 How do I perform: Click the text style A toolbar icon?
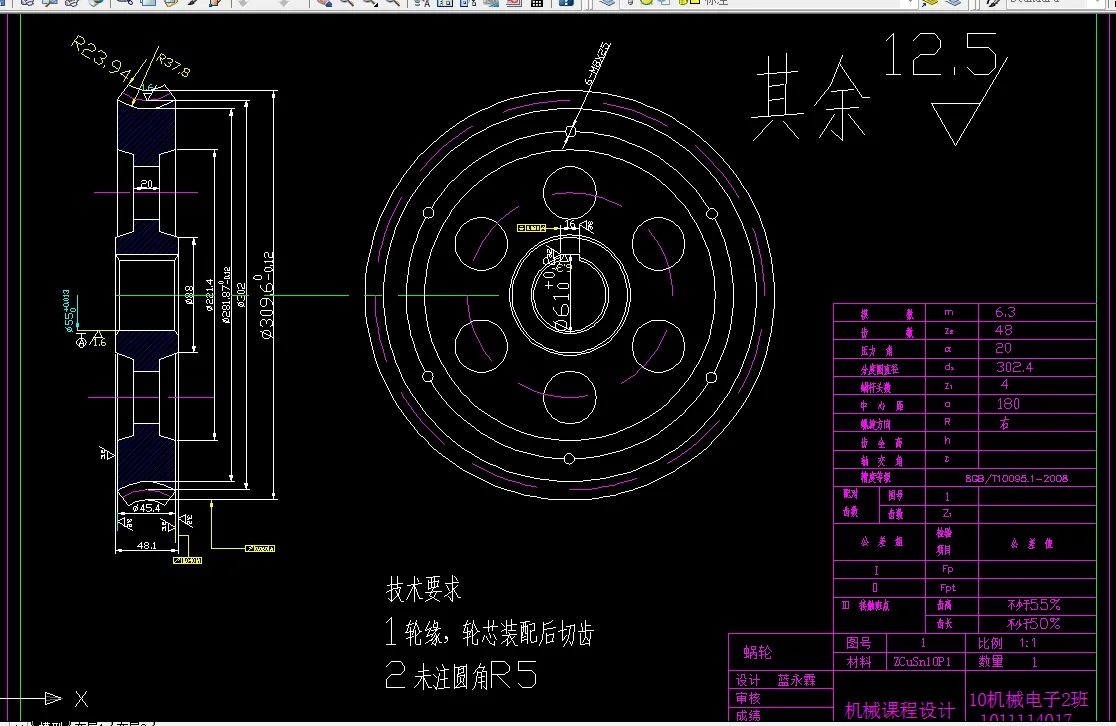422,6
